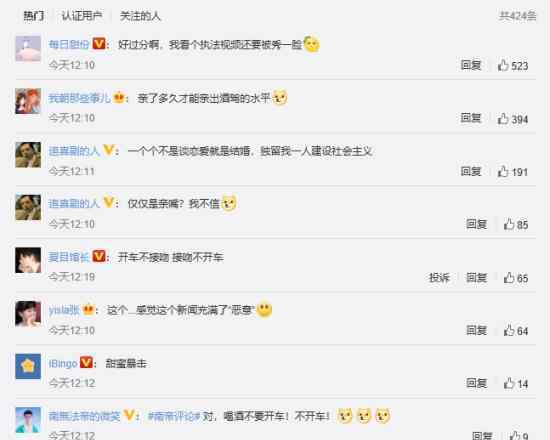
Task: Tap thumbs-up beside the 85 count
Action: click(x=509, y=224)
